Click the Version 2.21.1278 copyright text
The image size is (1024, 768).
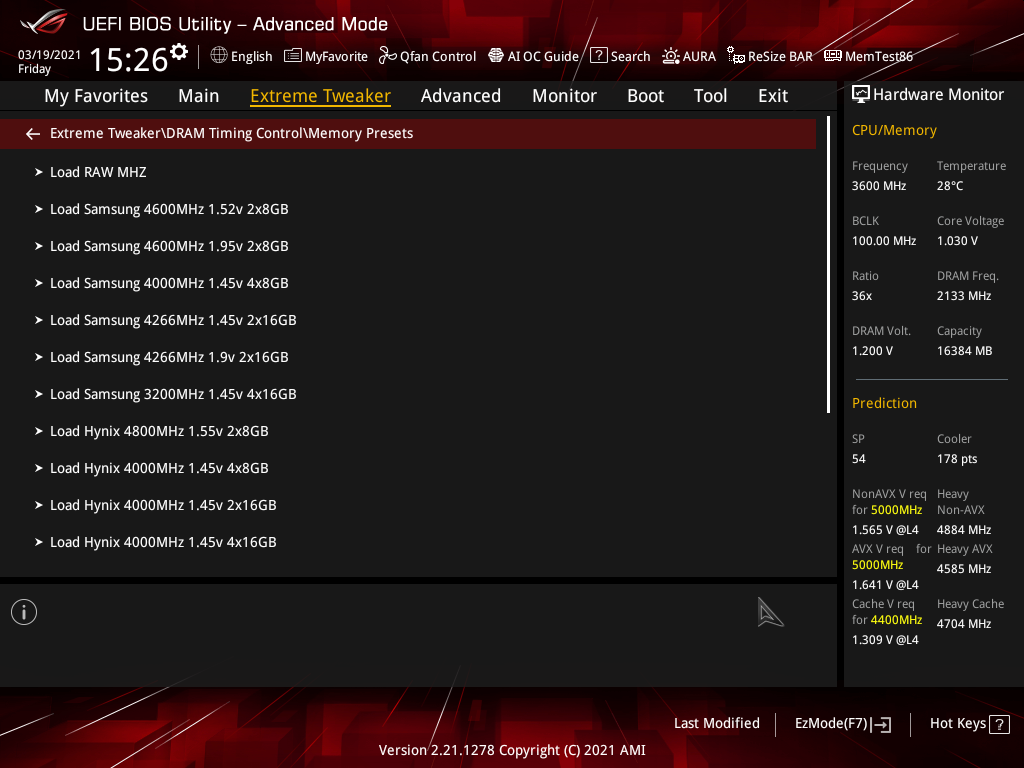[x=512, y=750]
